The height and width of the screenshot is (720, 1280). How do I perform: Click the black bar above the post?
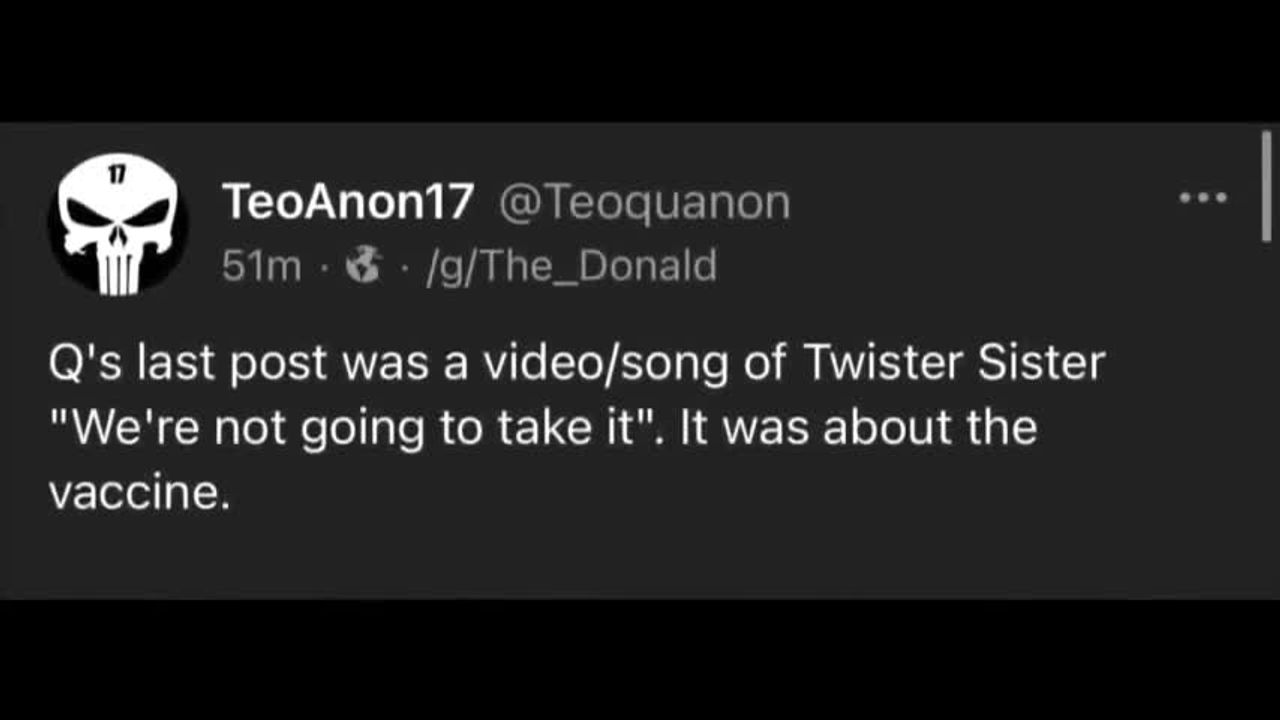[640, 60]
